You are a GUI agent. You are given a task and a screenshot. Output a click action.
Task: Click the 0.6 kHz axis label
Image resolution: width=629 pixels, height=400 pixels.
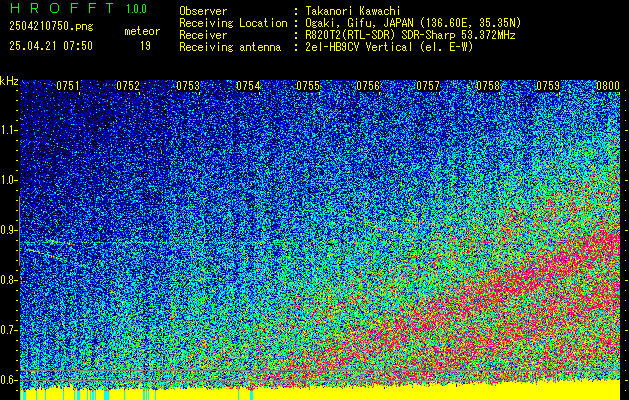8,380
